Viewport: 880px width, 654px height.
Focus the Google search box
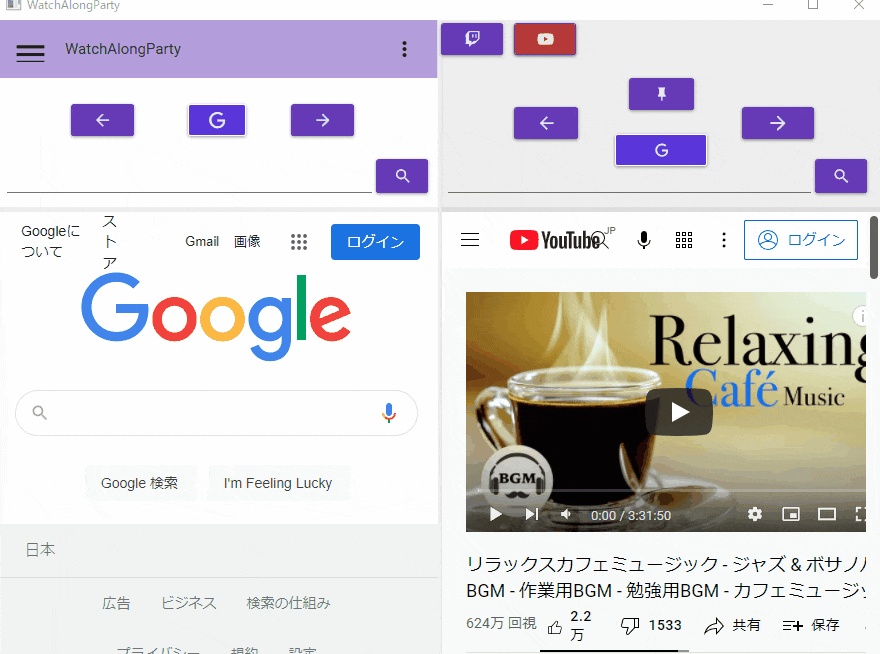tap(216, 413)
